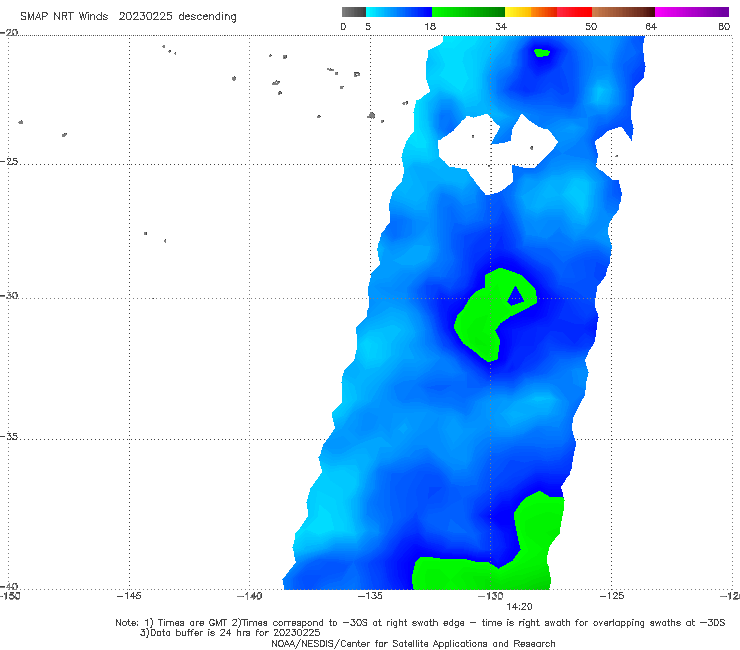Click the "Data buffer is 24 hrs" note
The height and width of the screenshot is (650, 740).
click(230, 633)
